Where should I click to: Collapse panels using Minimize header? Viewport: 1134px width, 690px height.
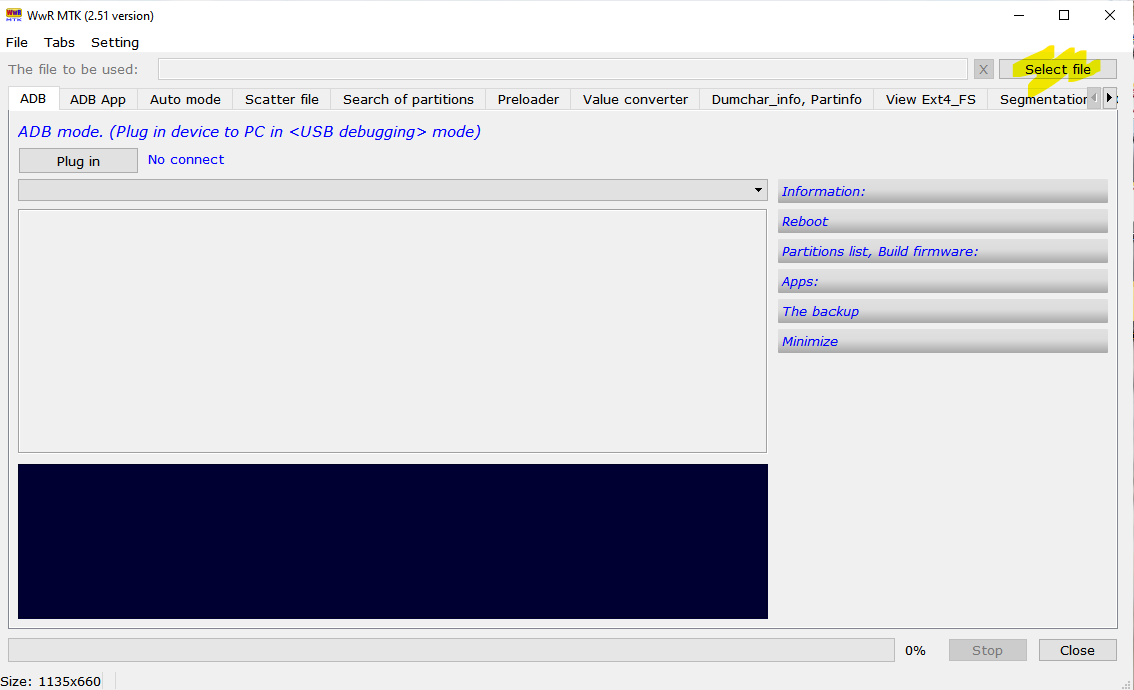coord(942,341)
